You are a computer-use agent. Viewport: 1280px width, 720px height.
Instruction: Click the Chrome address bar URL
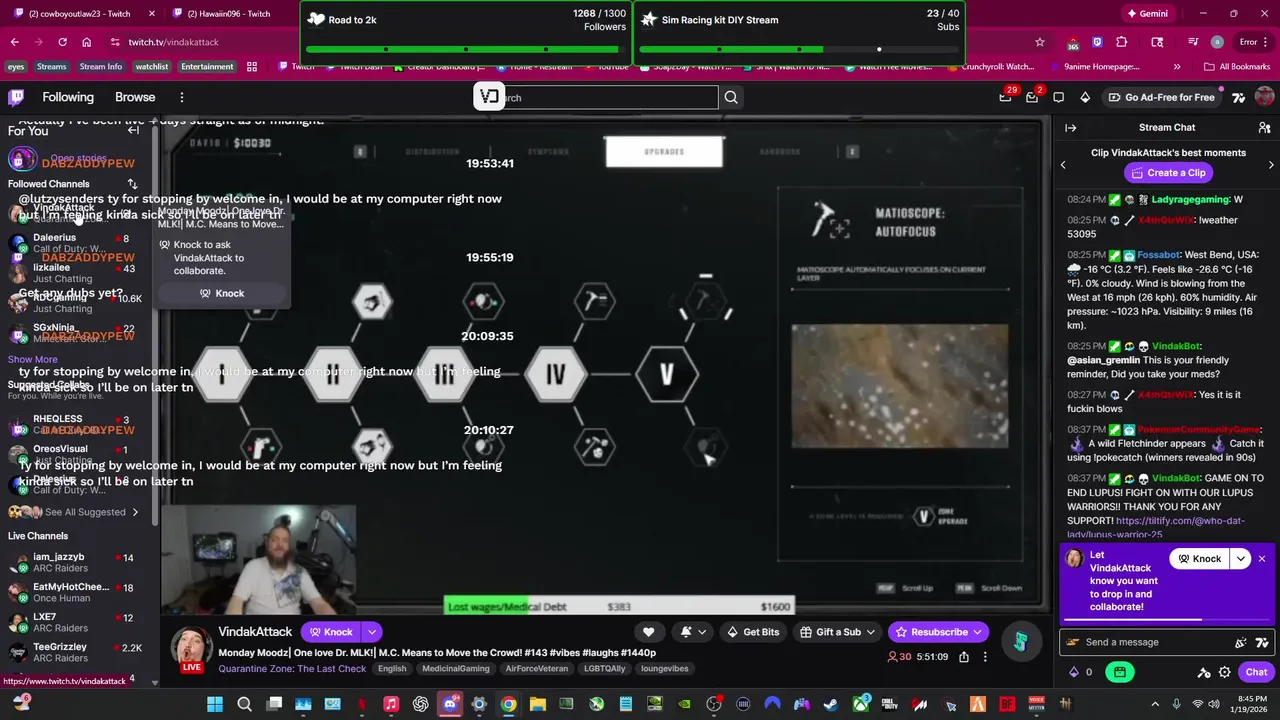[173, 42]
